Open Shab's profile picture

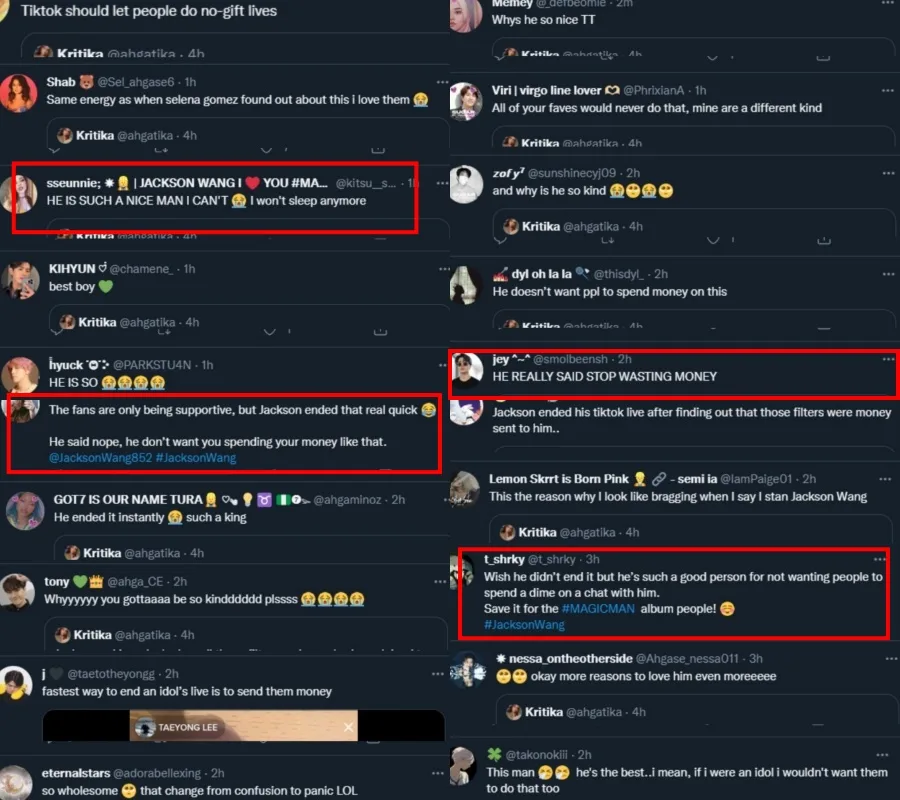pos(19,93)
